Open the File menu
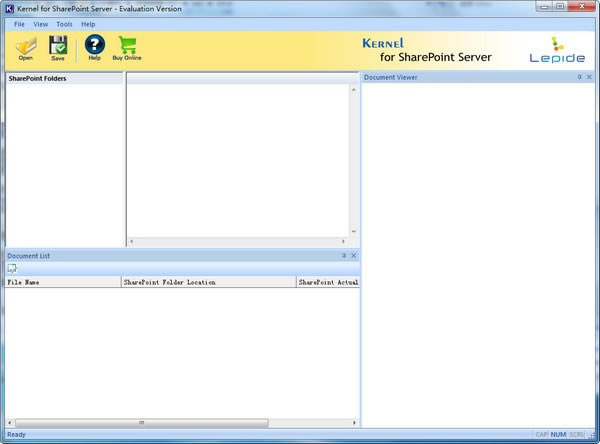 point(20,23)
